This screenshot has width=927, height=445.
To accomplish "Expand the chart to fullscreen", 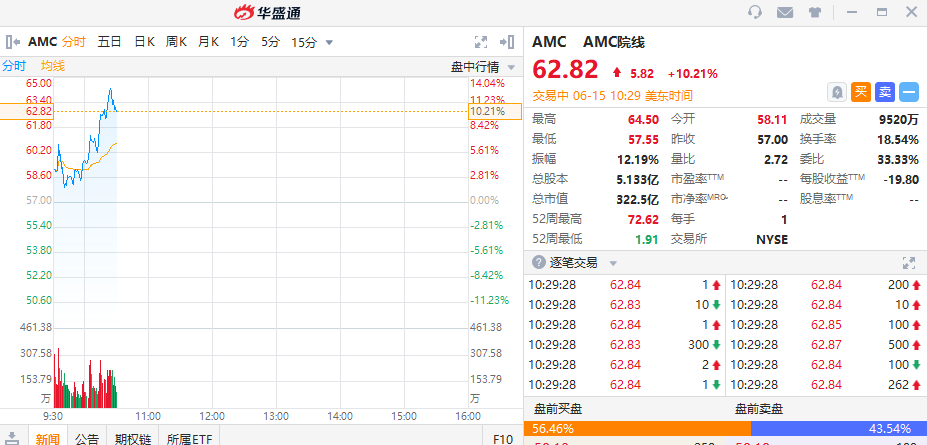I will 480,42.
